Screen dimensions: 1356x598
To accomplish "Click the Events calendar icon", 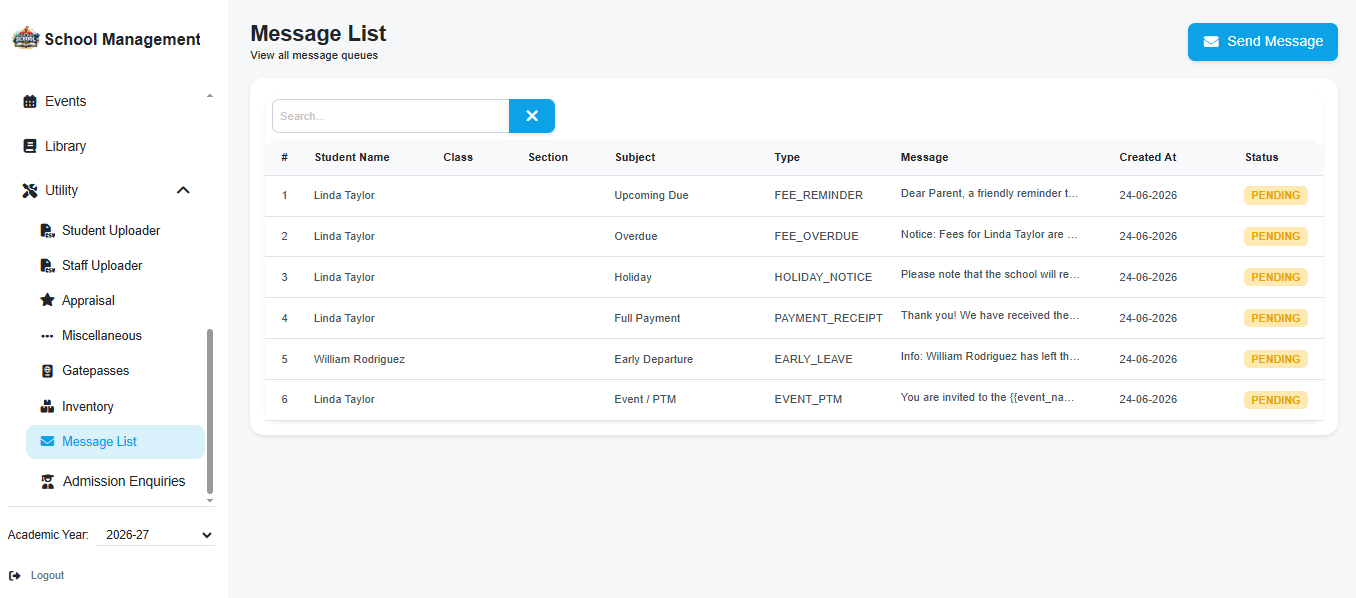I will [30, 102].
